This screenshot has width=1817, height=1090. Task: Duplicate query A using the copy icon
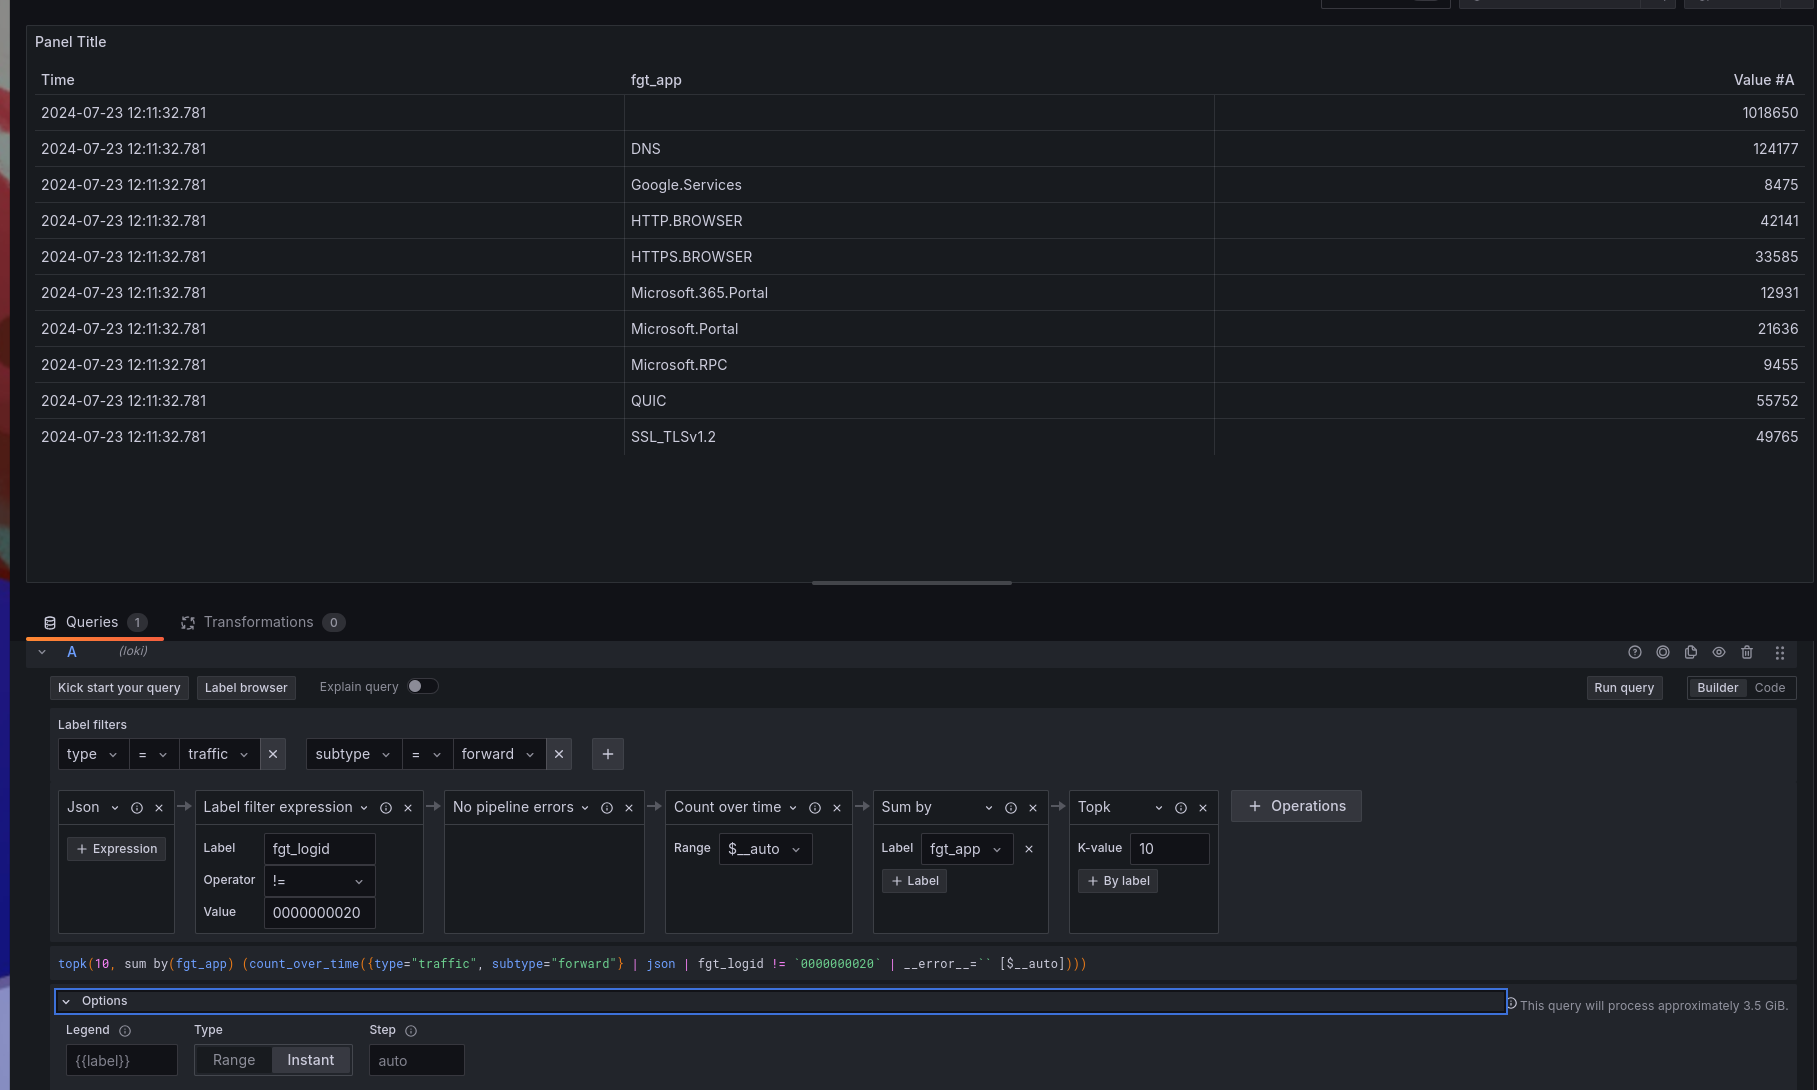pyautogui.click(x=1691, y=652)
